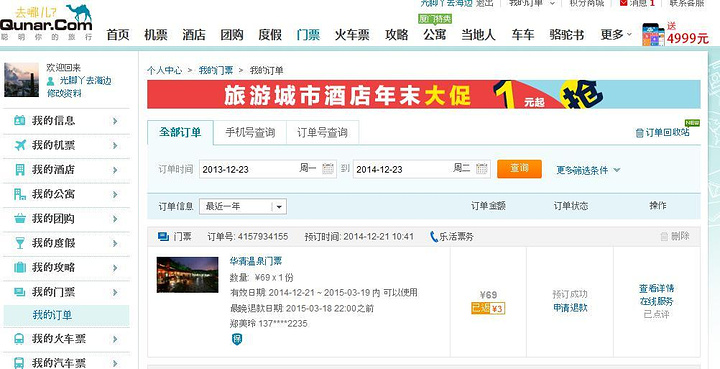Click 修改资料 under the username

click(64, 94)
